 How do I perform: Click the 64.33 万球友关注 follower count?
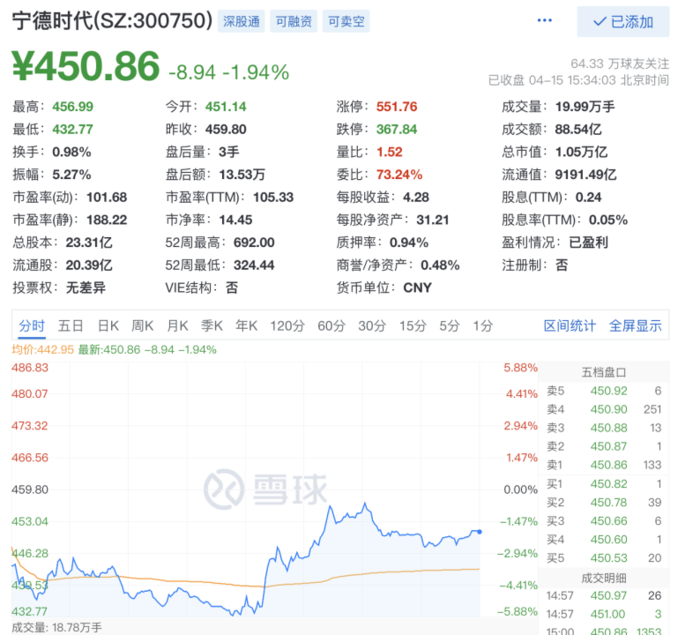619,64
